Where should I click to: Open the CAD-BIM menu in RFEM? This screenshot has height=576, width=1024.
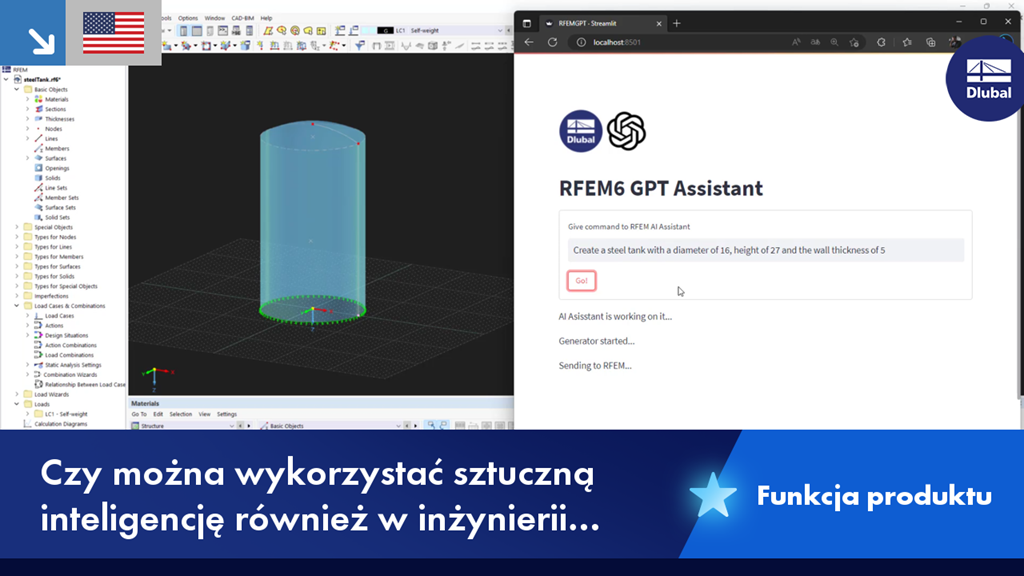tap(243, 18)
